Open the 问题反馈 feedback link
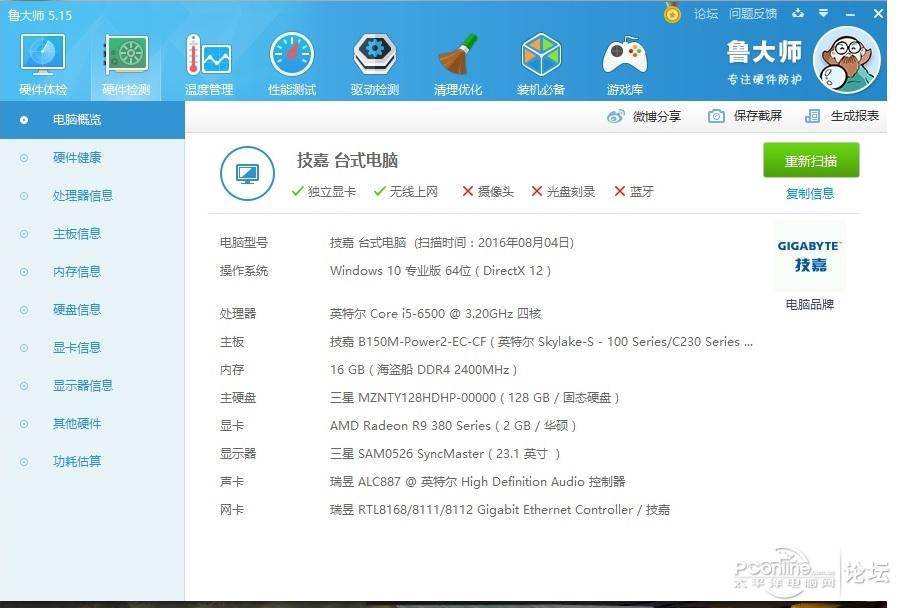Image resolution: width=899 pixels, height=608 pixels. click(753, 14)
